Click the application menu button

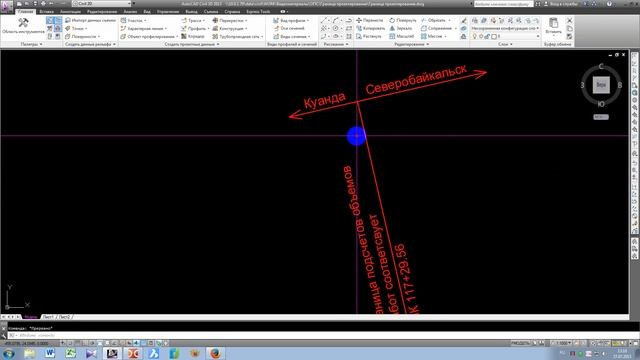pyautogui.click(x=6, y=6)
